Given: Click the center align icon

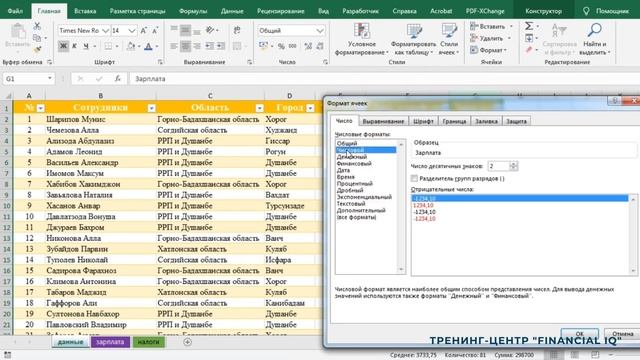Looking at the screenshot, I should 185,46.
